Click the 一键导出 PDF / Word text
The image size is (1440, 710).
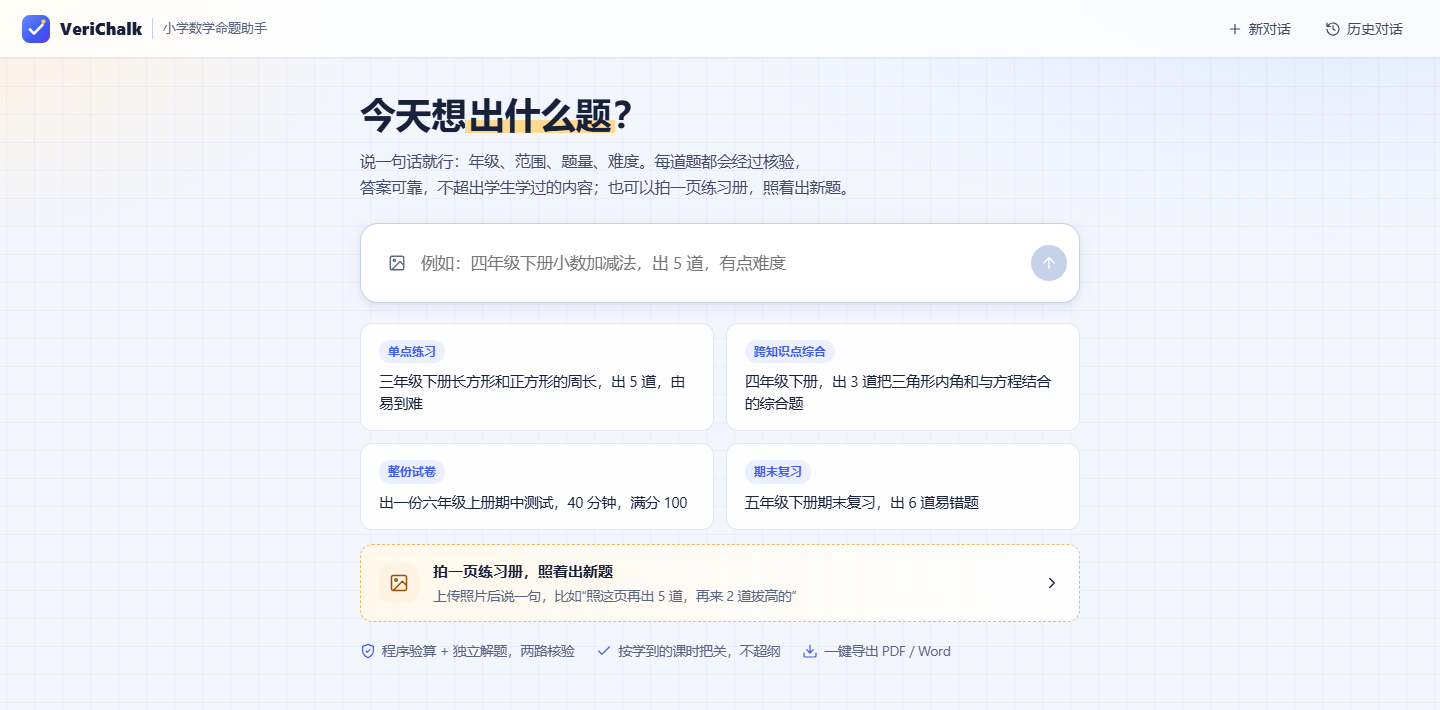pos(887,651)
